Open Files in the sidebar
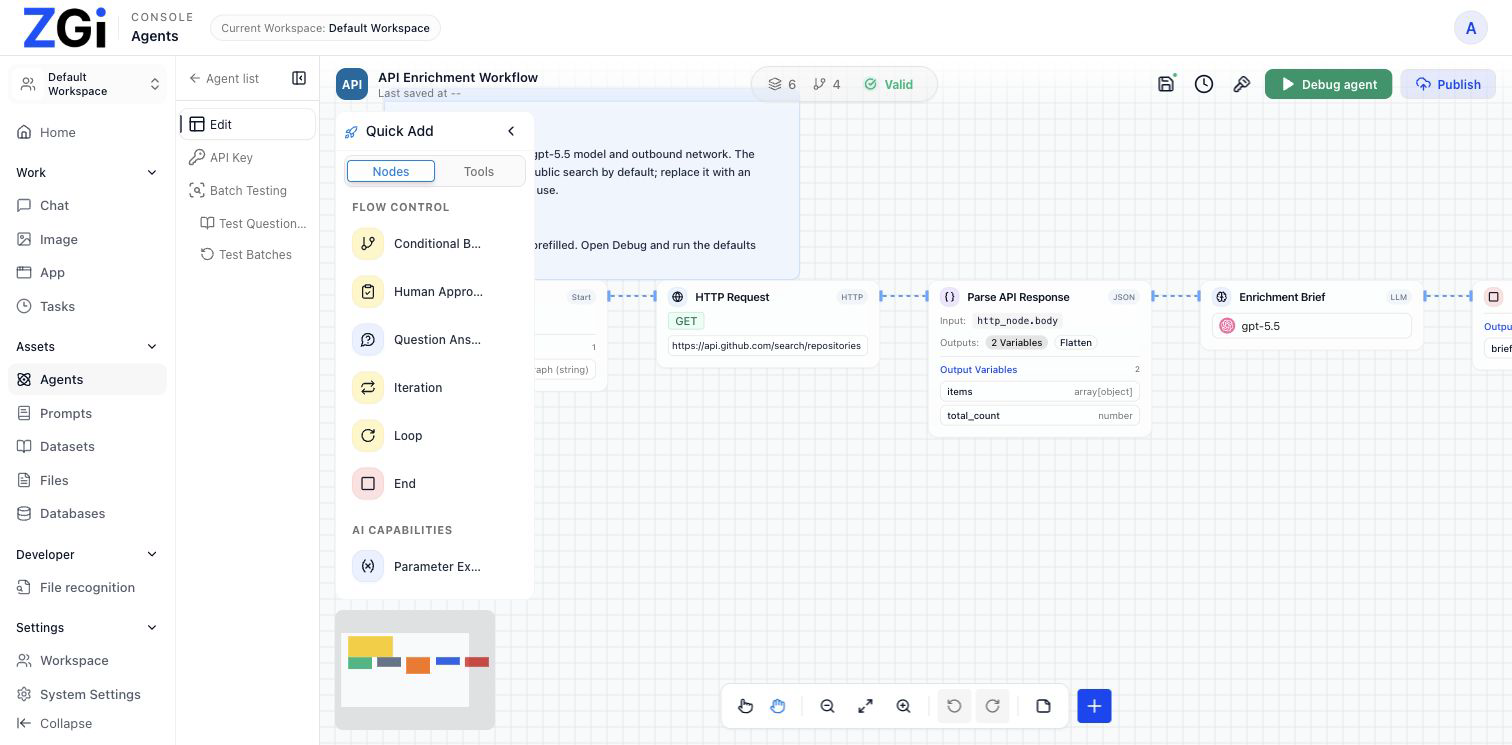The height and width of the screenshot is (745, 1512). coord(88,480)
